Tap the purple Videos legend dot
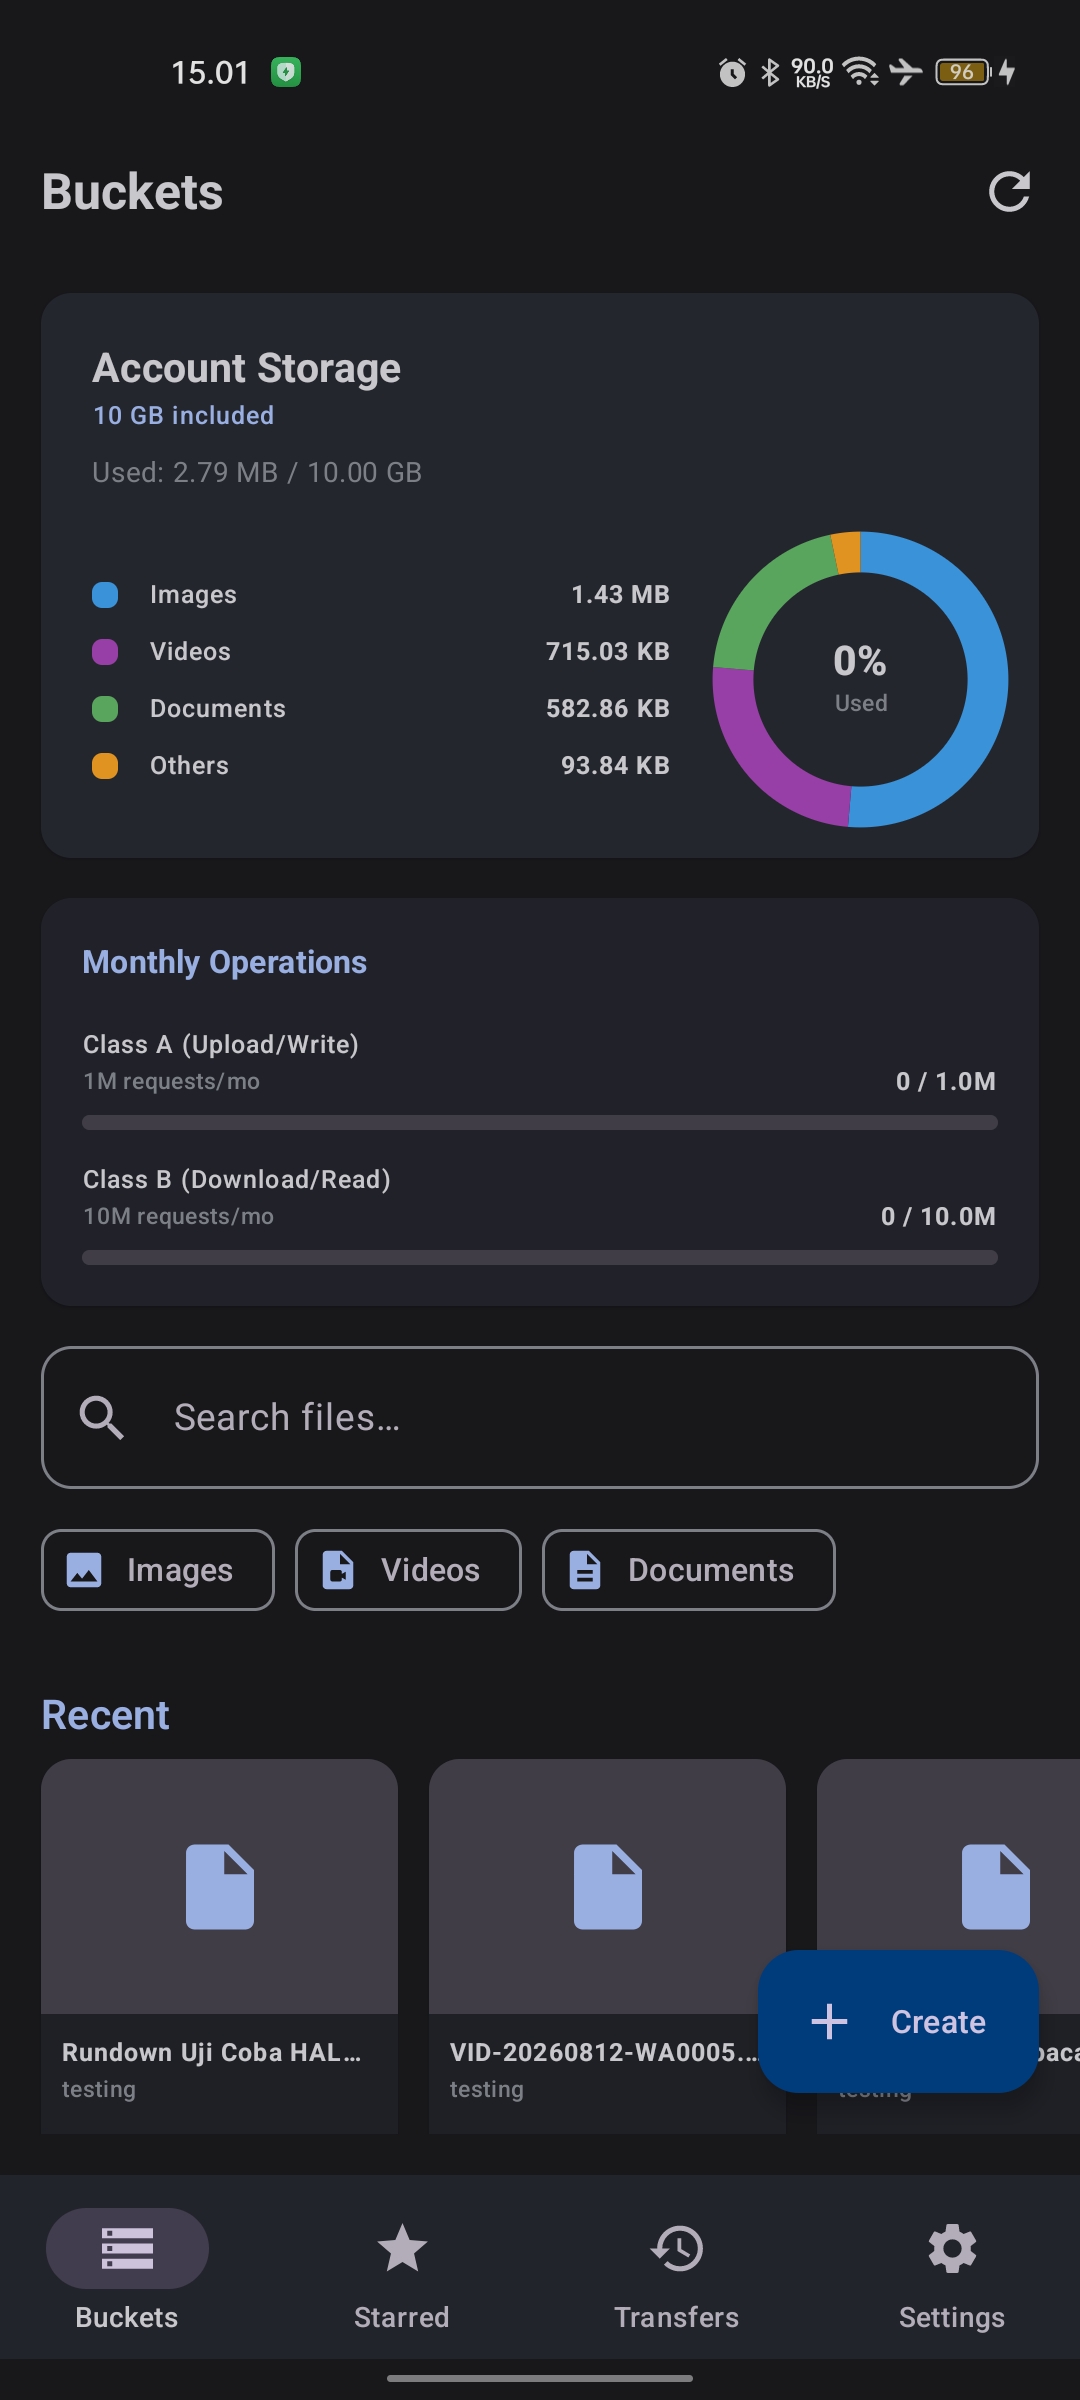The image size is (1080, 2400). (x=105, y=652)
